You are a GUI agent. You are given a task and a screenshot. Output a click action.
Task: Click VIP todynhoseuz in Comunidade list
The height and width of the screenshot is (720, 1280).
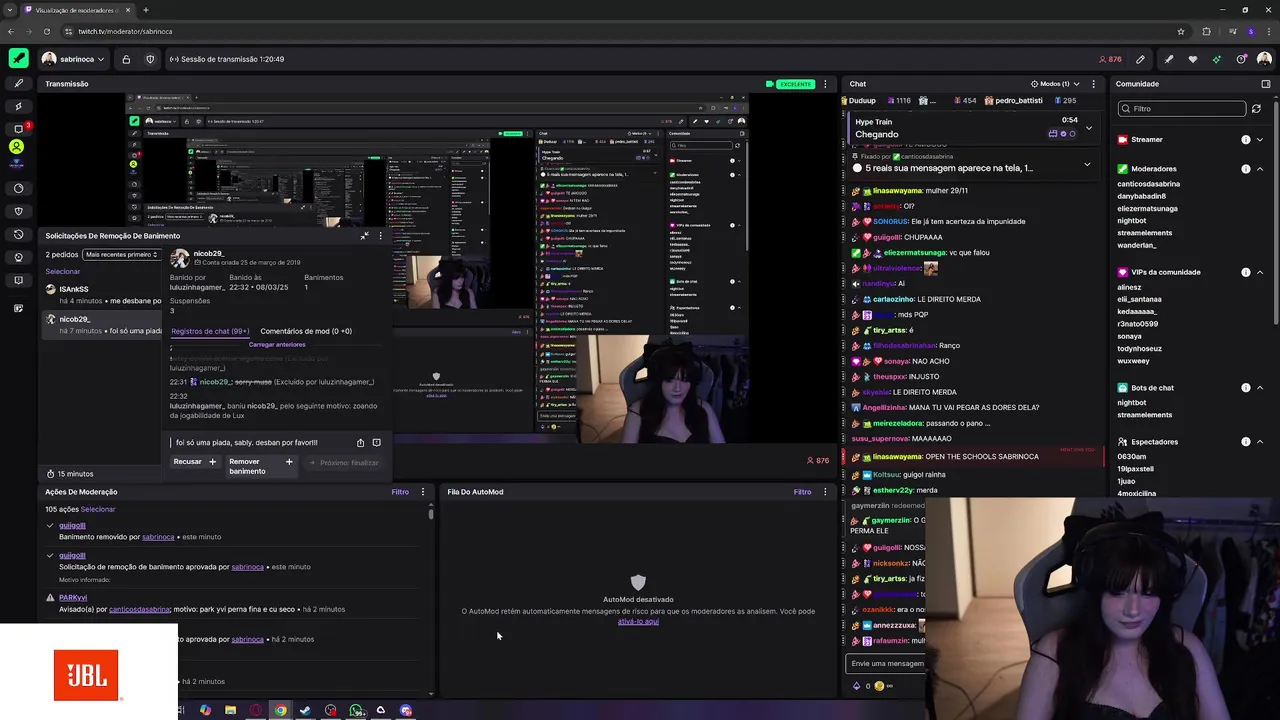(1139, 349)
